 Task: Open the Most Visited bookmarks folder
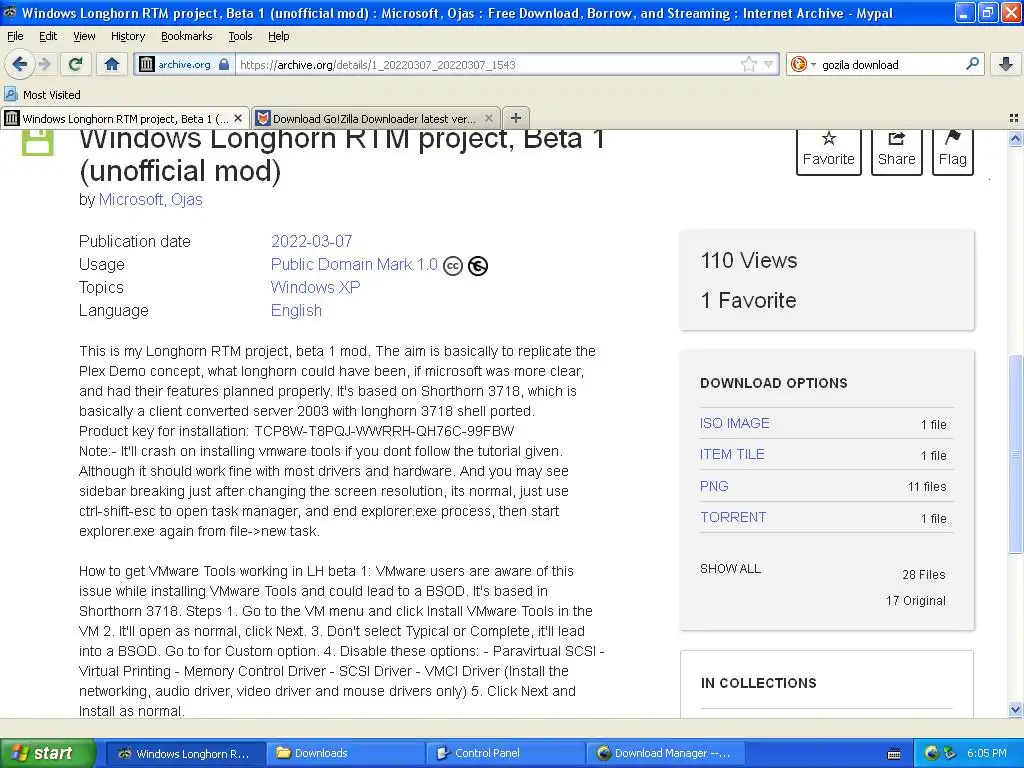point(43,95)
